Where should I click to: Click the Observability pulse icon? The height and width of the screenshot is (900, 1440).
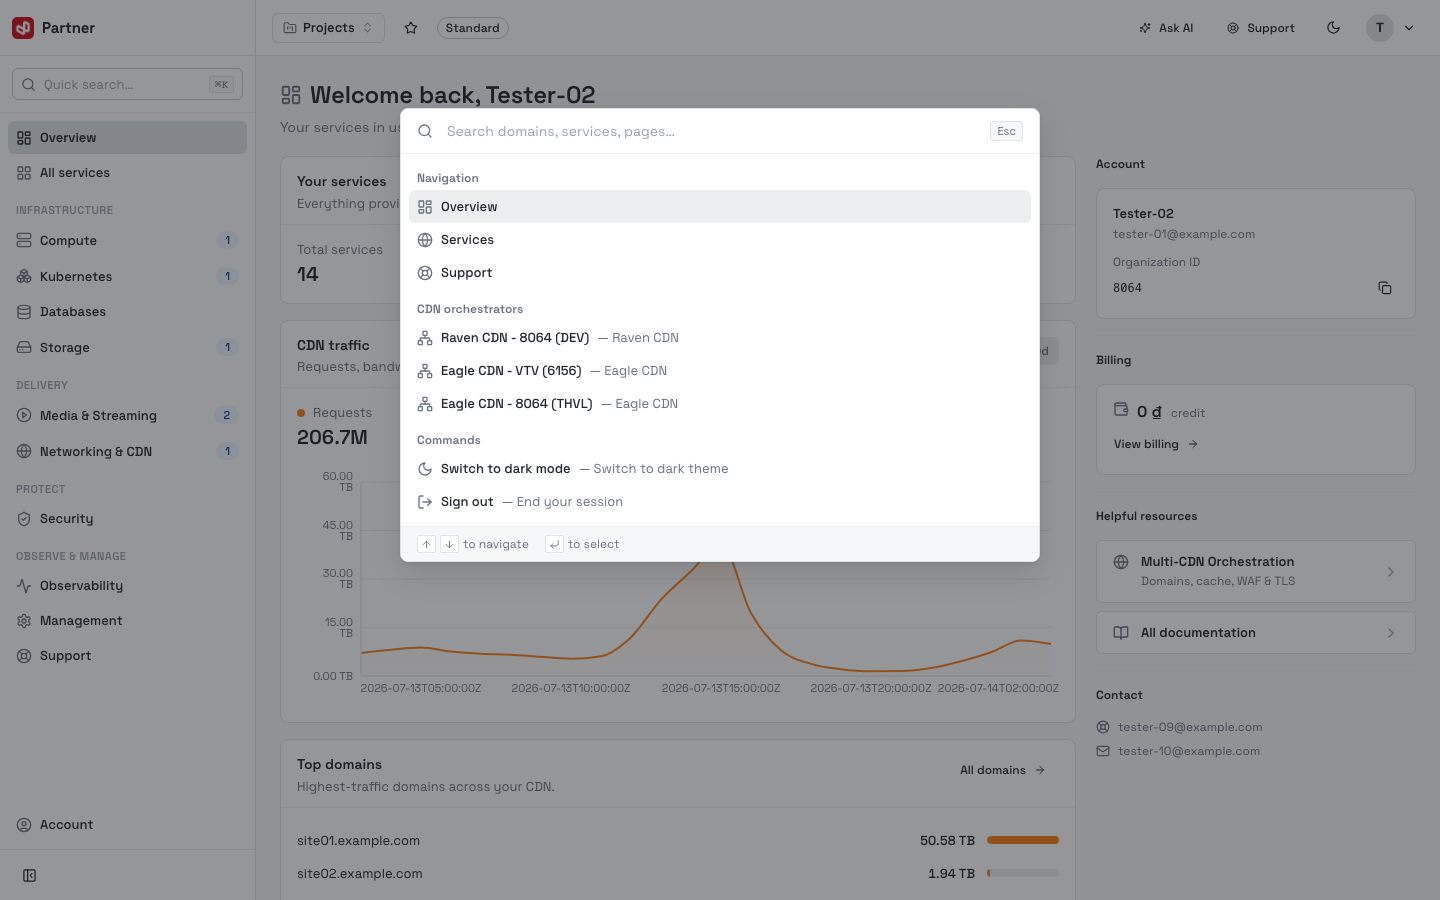(x=24, y=586)
